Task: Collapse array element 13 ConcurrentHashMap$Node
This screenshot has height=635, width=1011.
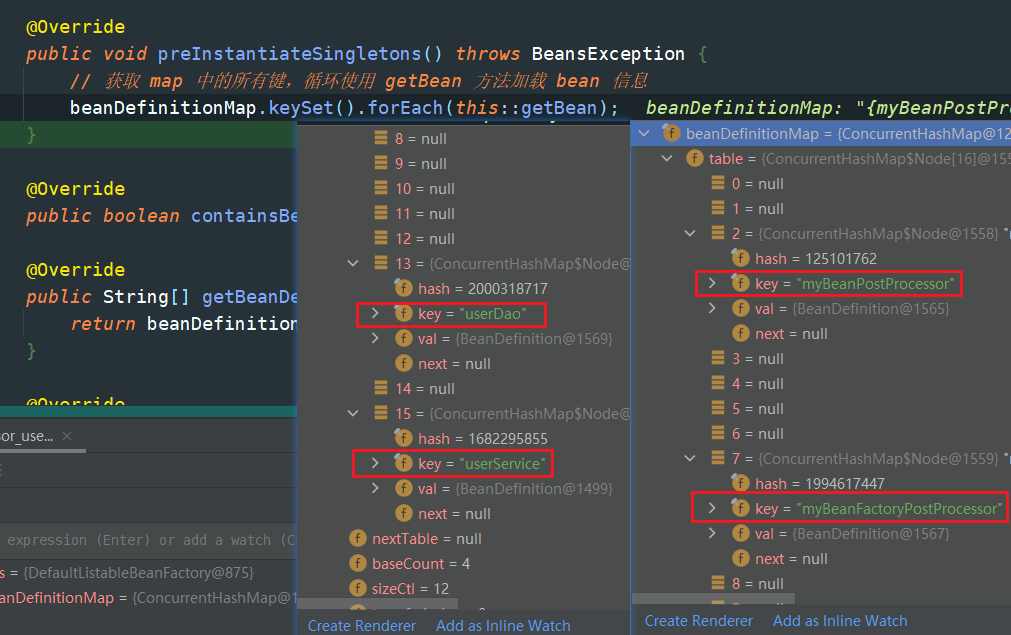Action: [x=352, y=264]
